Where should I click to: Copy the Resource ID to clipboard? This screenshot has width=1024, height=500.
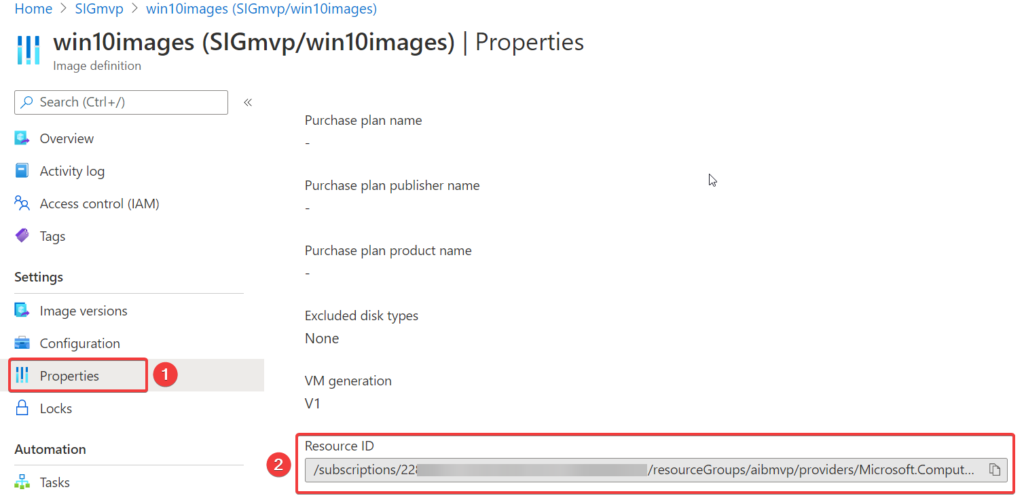994,469
